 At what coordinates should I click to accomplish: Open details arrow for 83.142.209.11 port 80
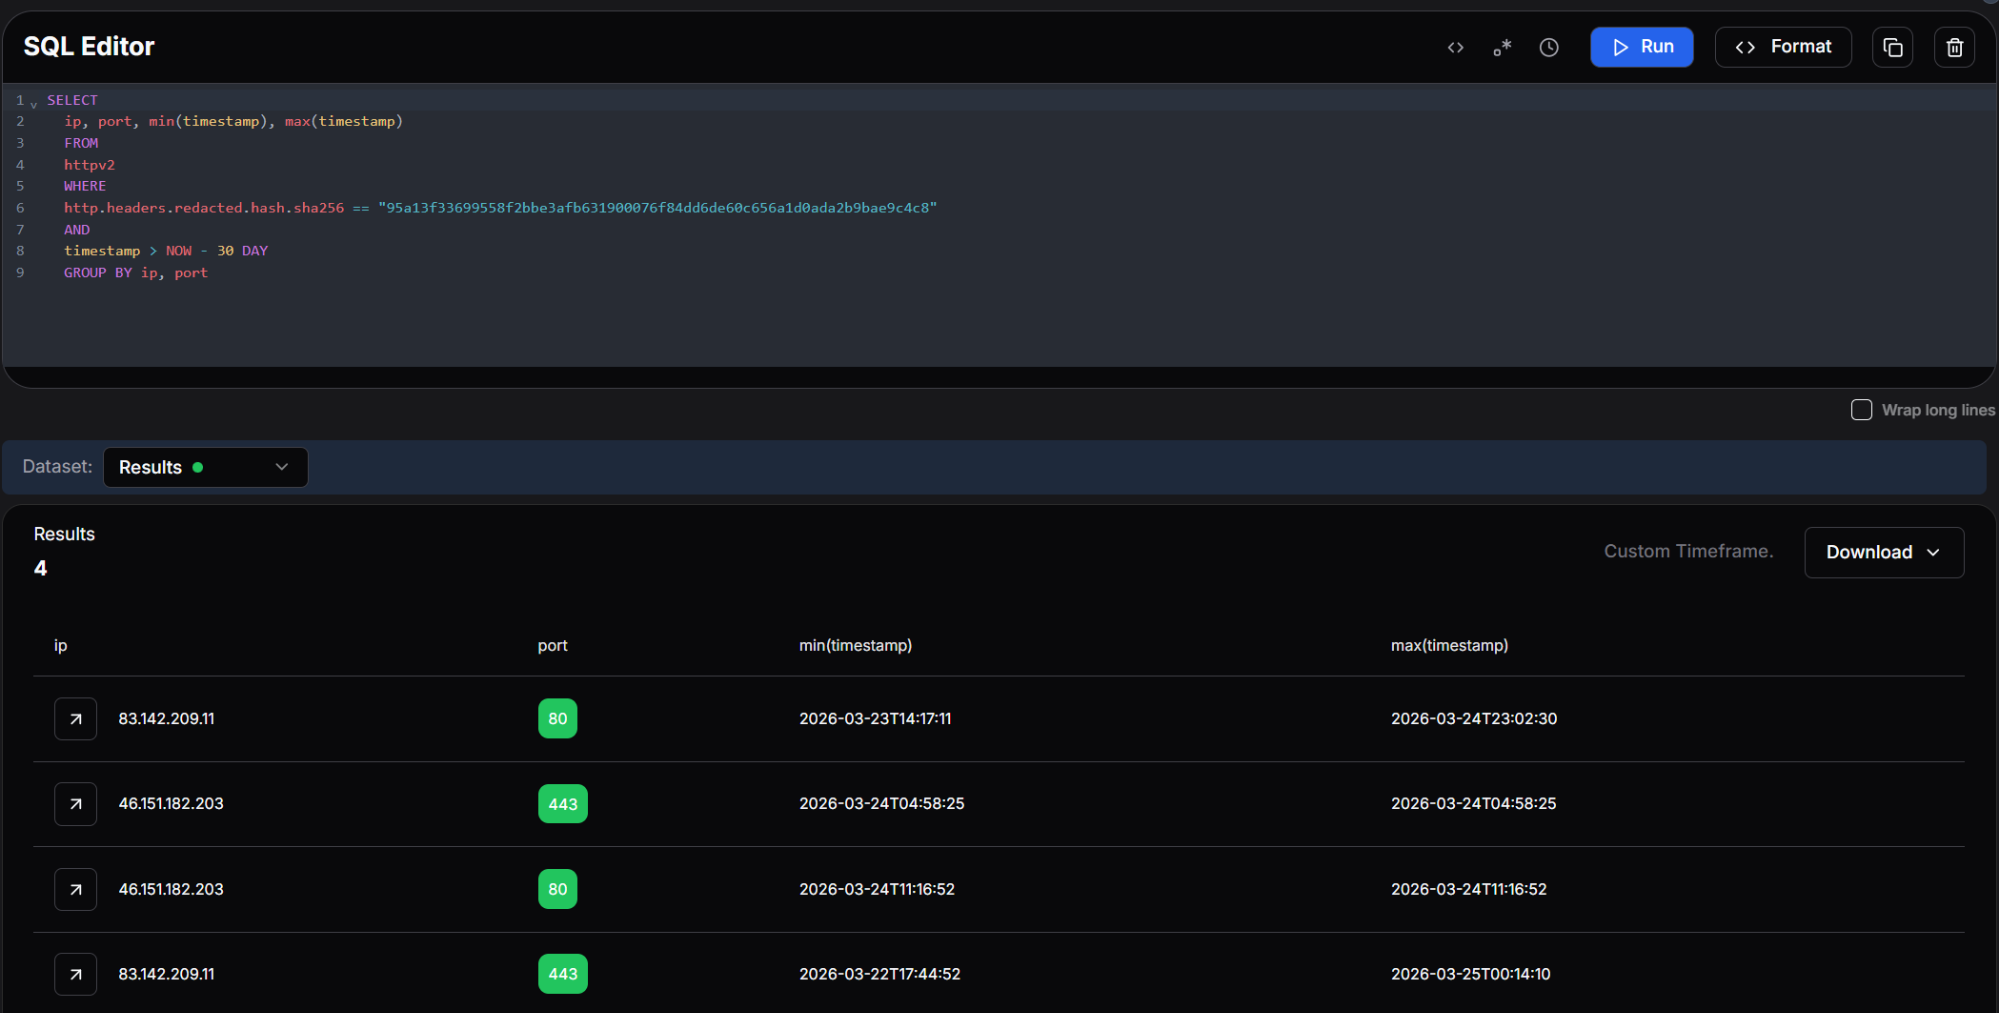[75, 718]
